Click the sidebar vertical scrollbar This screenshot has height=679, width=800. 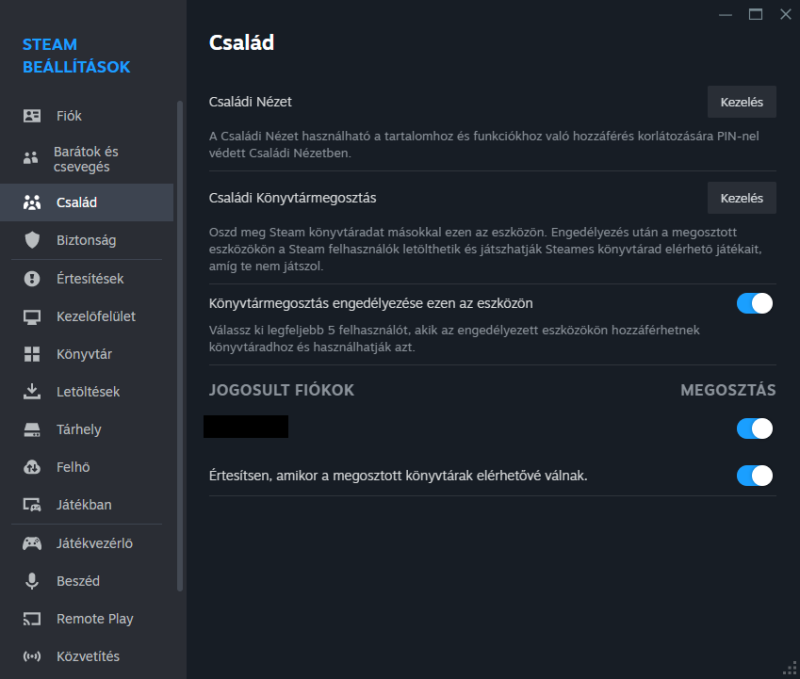pyautogui.click(x=180, y=340)
